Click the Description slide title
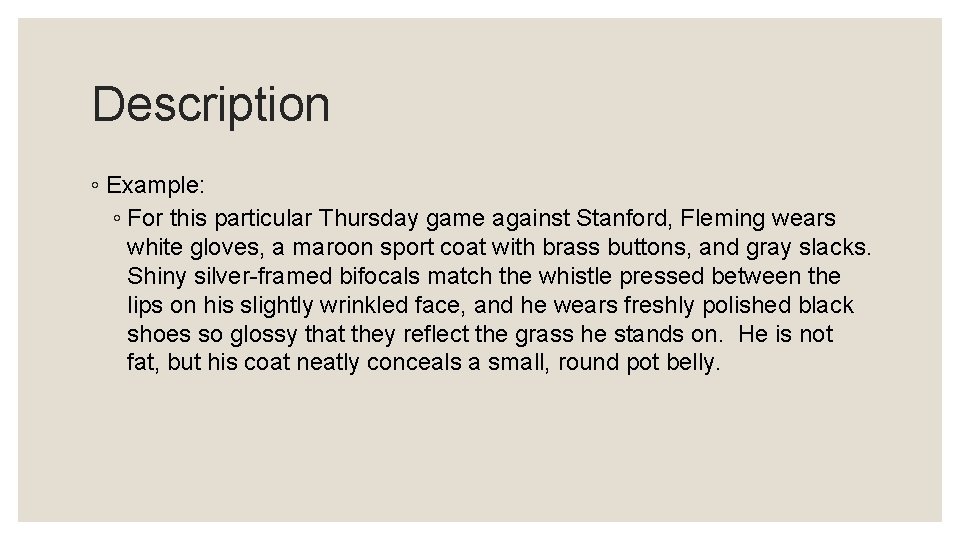This screenshot has height=540, width=960. 211,105
